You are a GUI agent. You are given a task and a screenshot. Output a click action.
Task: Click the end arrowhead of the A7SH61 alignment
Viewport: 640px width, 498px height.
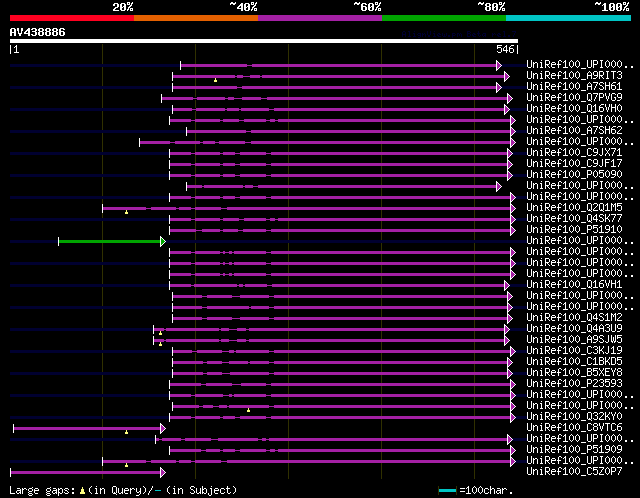[499, 87]
